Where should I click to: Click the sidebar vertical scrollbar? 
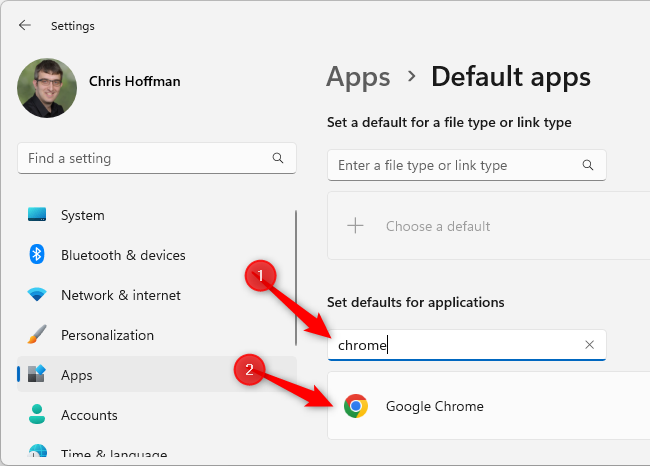(296, 275)
